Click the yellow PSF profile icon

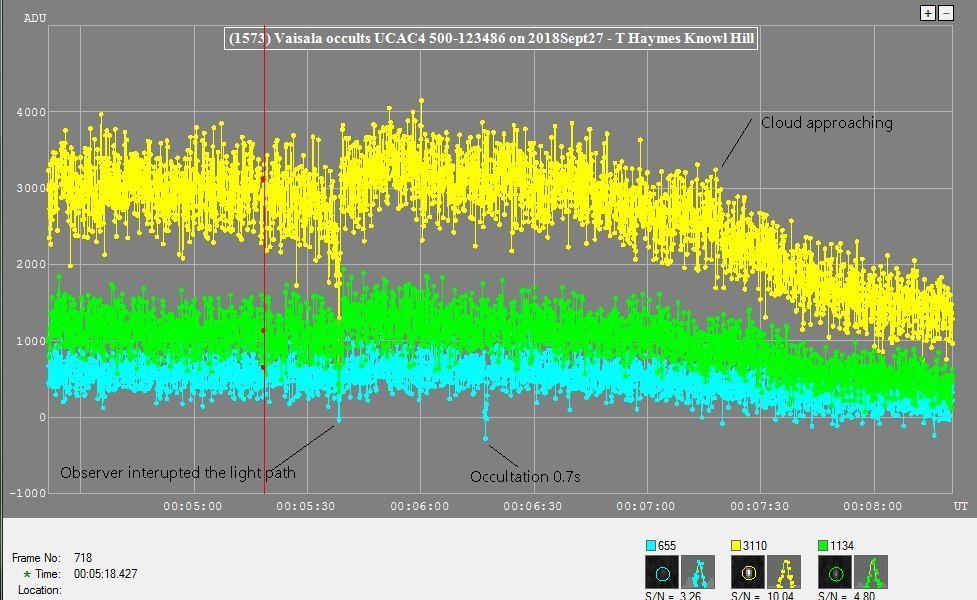[x=784, y=573]
